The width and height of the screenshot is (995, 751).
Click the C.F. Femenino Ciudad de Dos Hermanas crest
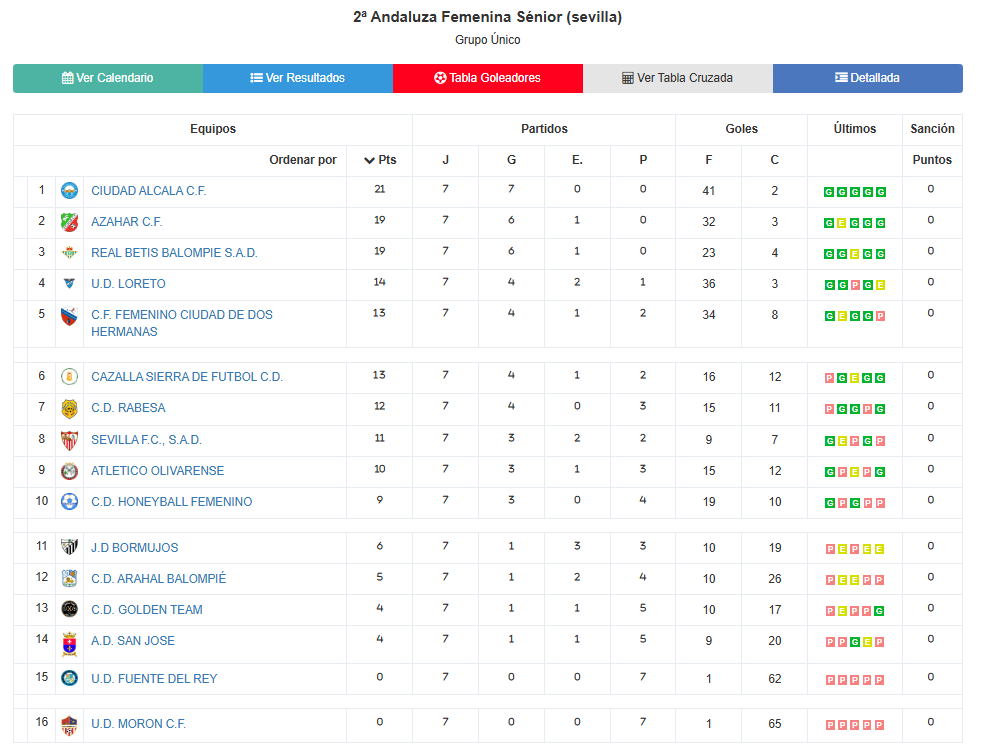point(69,316)
